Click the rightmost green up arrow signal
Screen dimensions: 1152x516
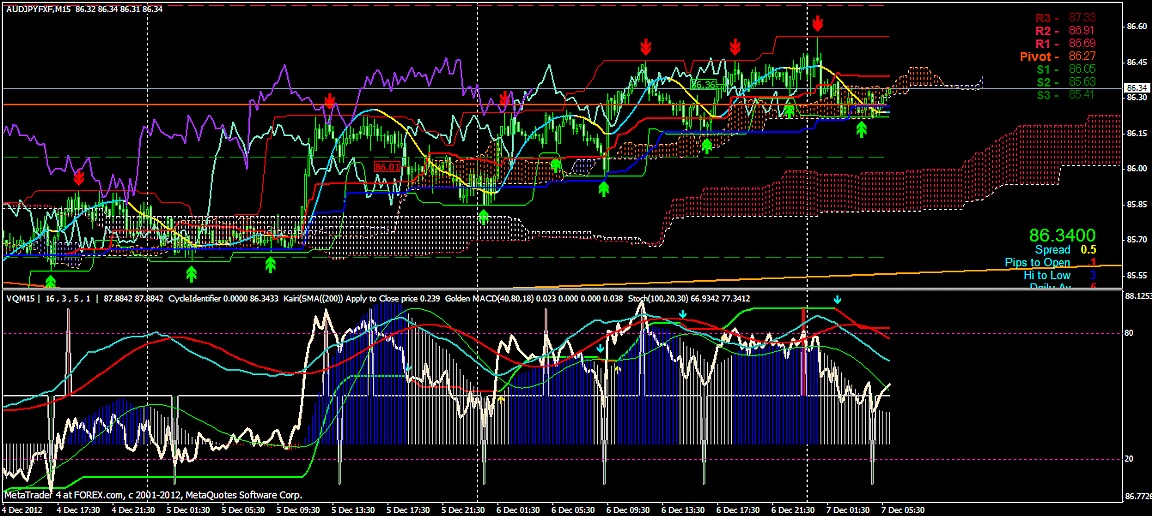(862, 128)
